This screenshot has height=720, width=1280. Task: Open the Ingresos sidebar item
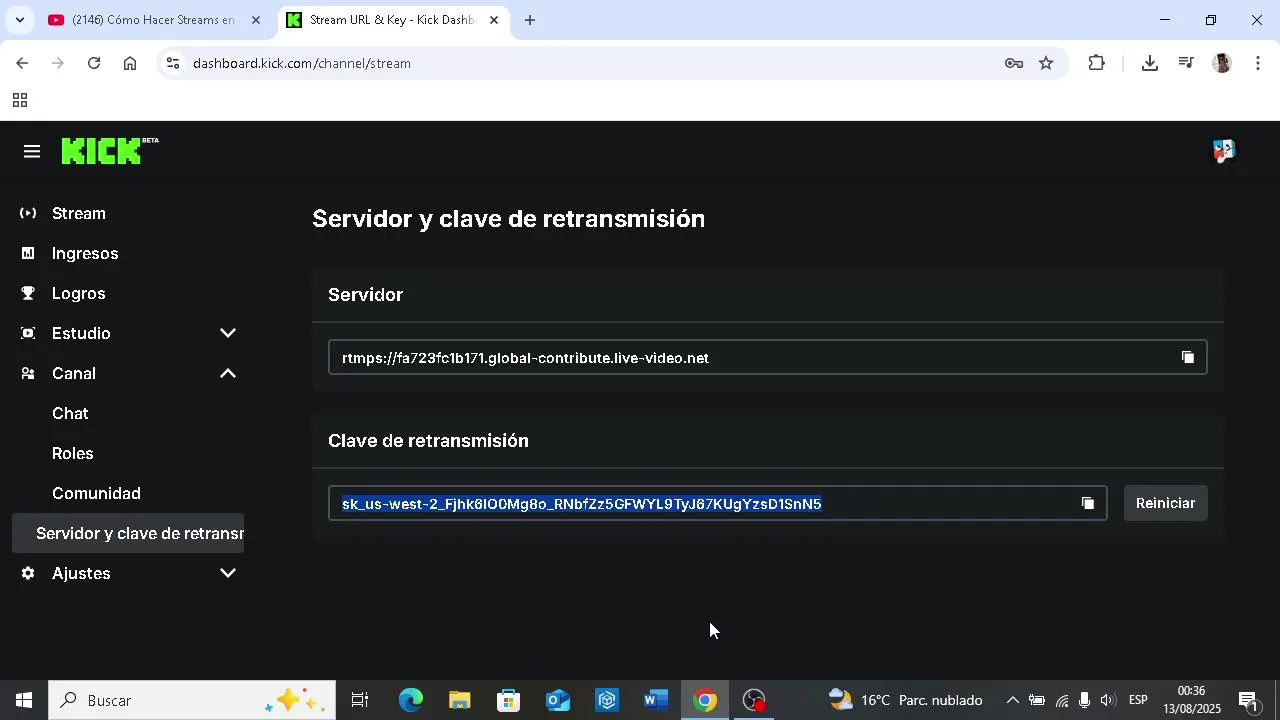click(x=128, y=253)
